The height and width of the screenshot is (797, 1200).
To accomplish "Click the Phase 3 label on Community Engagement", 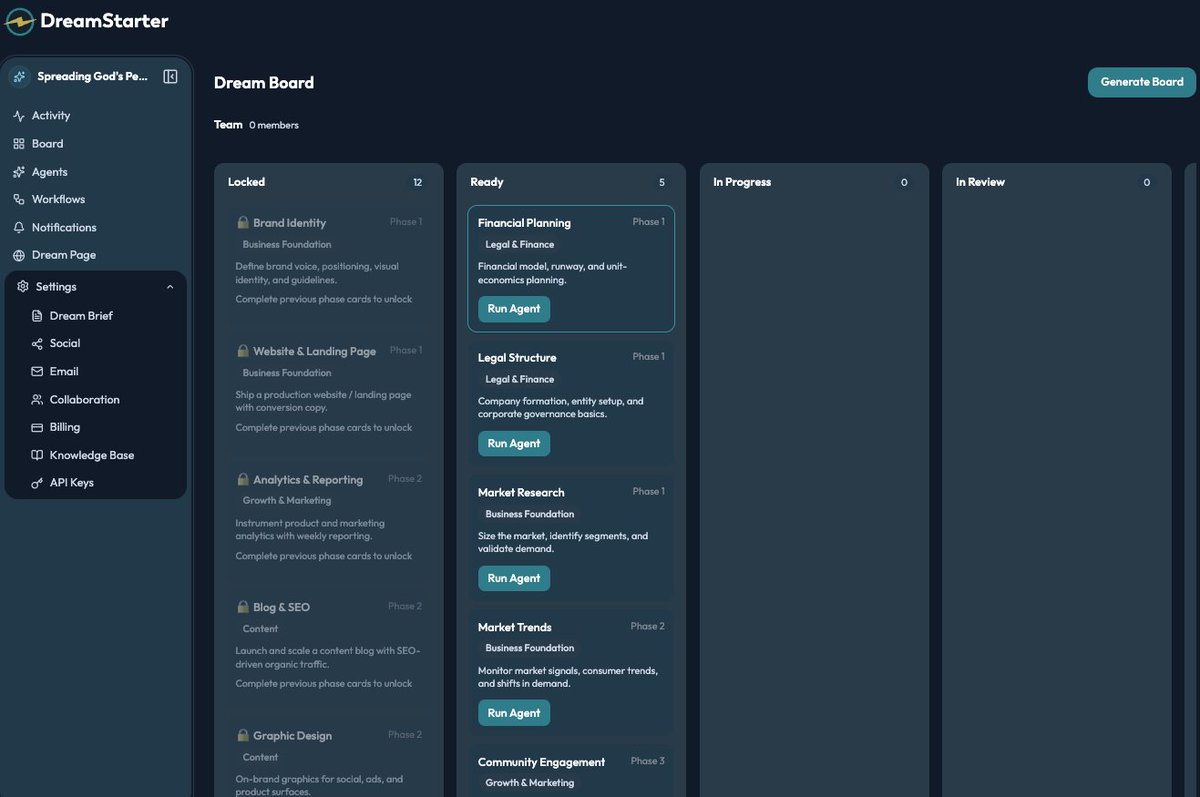I will [647, 761].
